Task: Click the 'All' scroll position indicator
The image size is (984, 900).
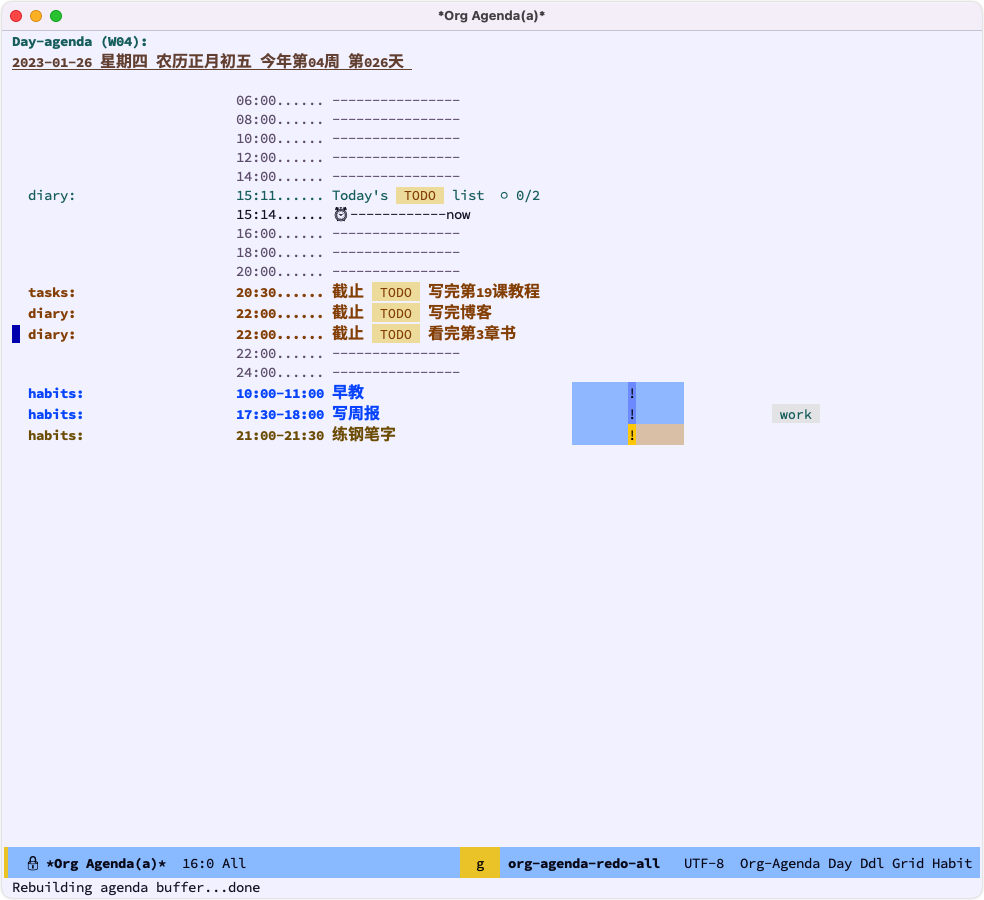Action: pos(234,864)
